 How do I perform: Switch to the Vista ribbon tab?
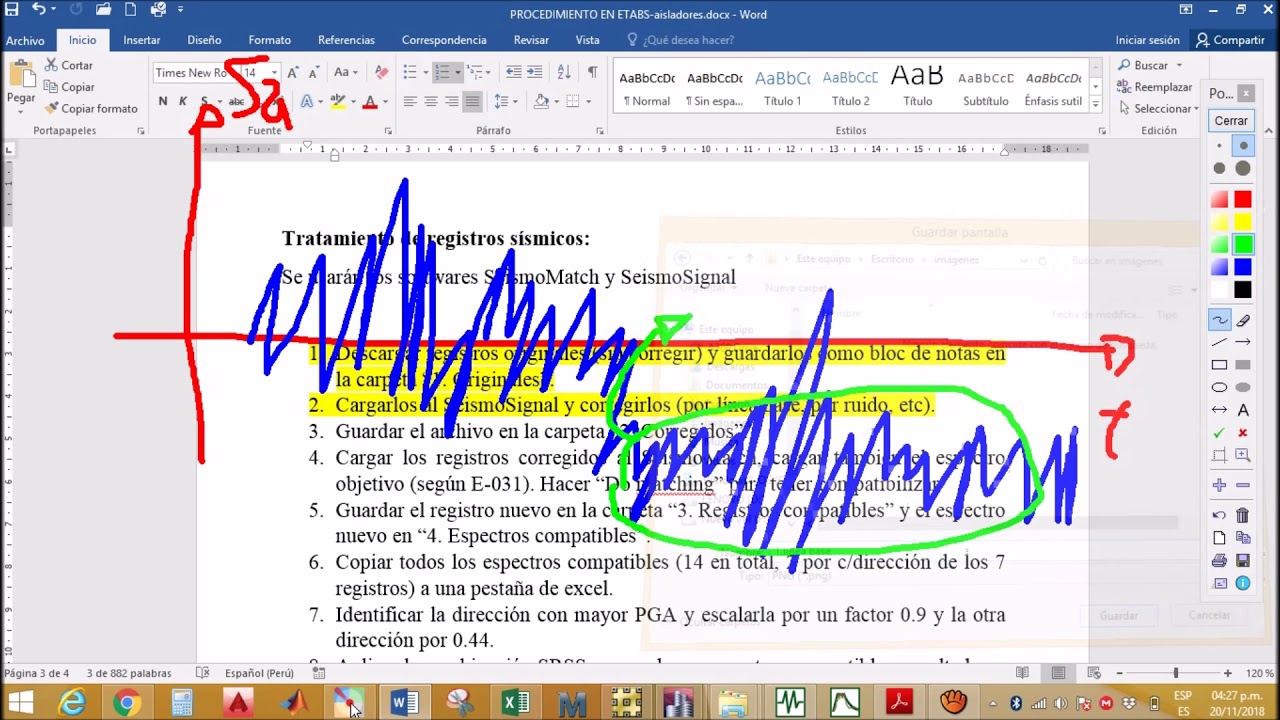click(x=588, y=40)
